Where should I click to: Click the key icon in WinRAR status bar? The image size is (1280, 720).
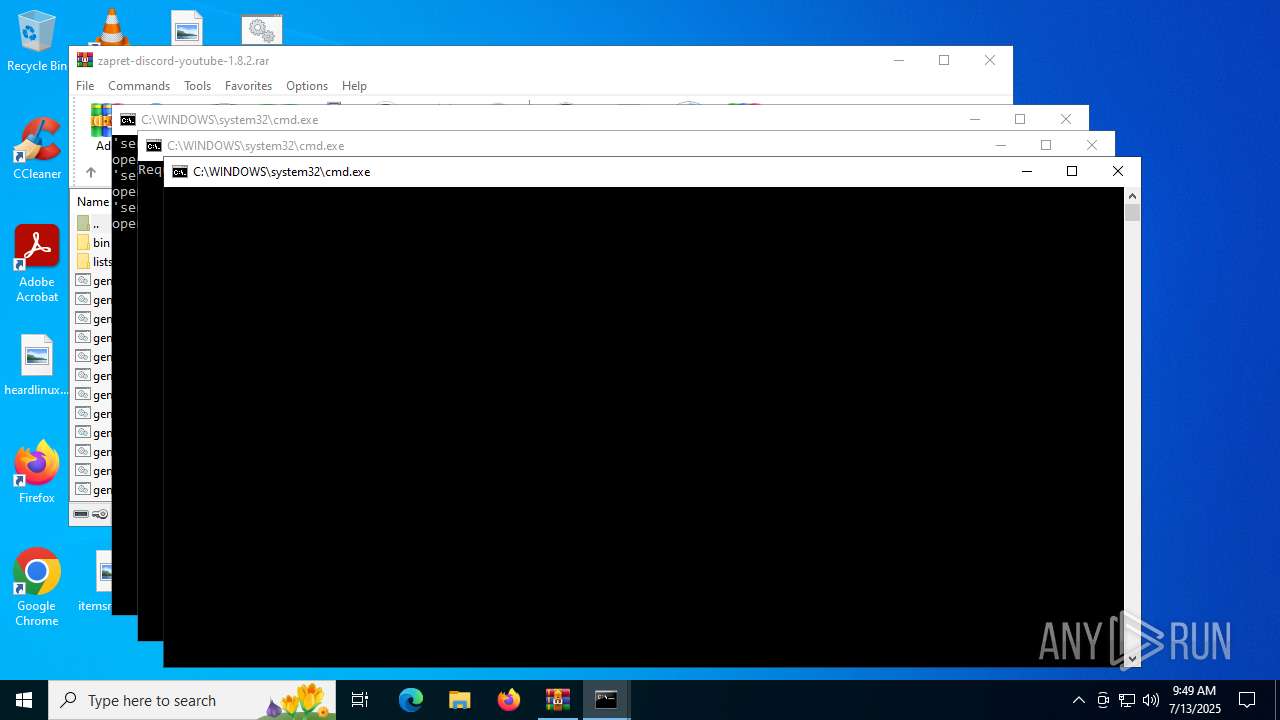point(100,514)
